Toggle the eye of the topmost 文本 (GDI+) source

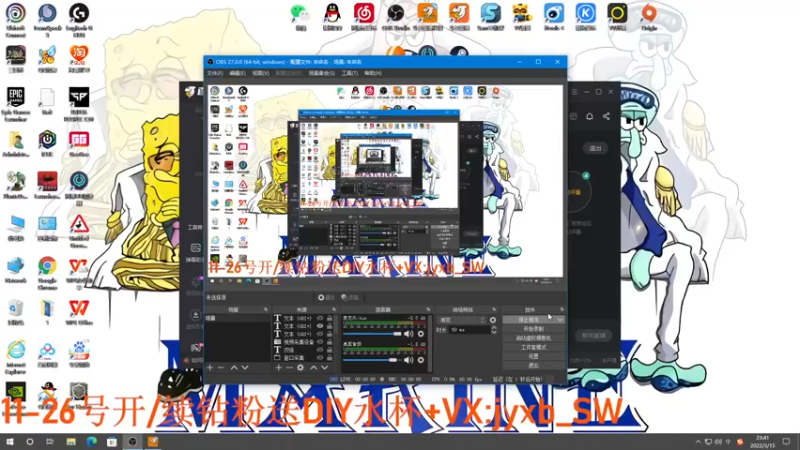(x=320, y=318)
